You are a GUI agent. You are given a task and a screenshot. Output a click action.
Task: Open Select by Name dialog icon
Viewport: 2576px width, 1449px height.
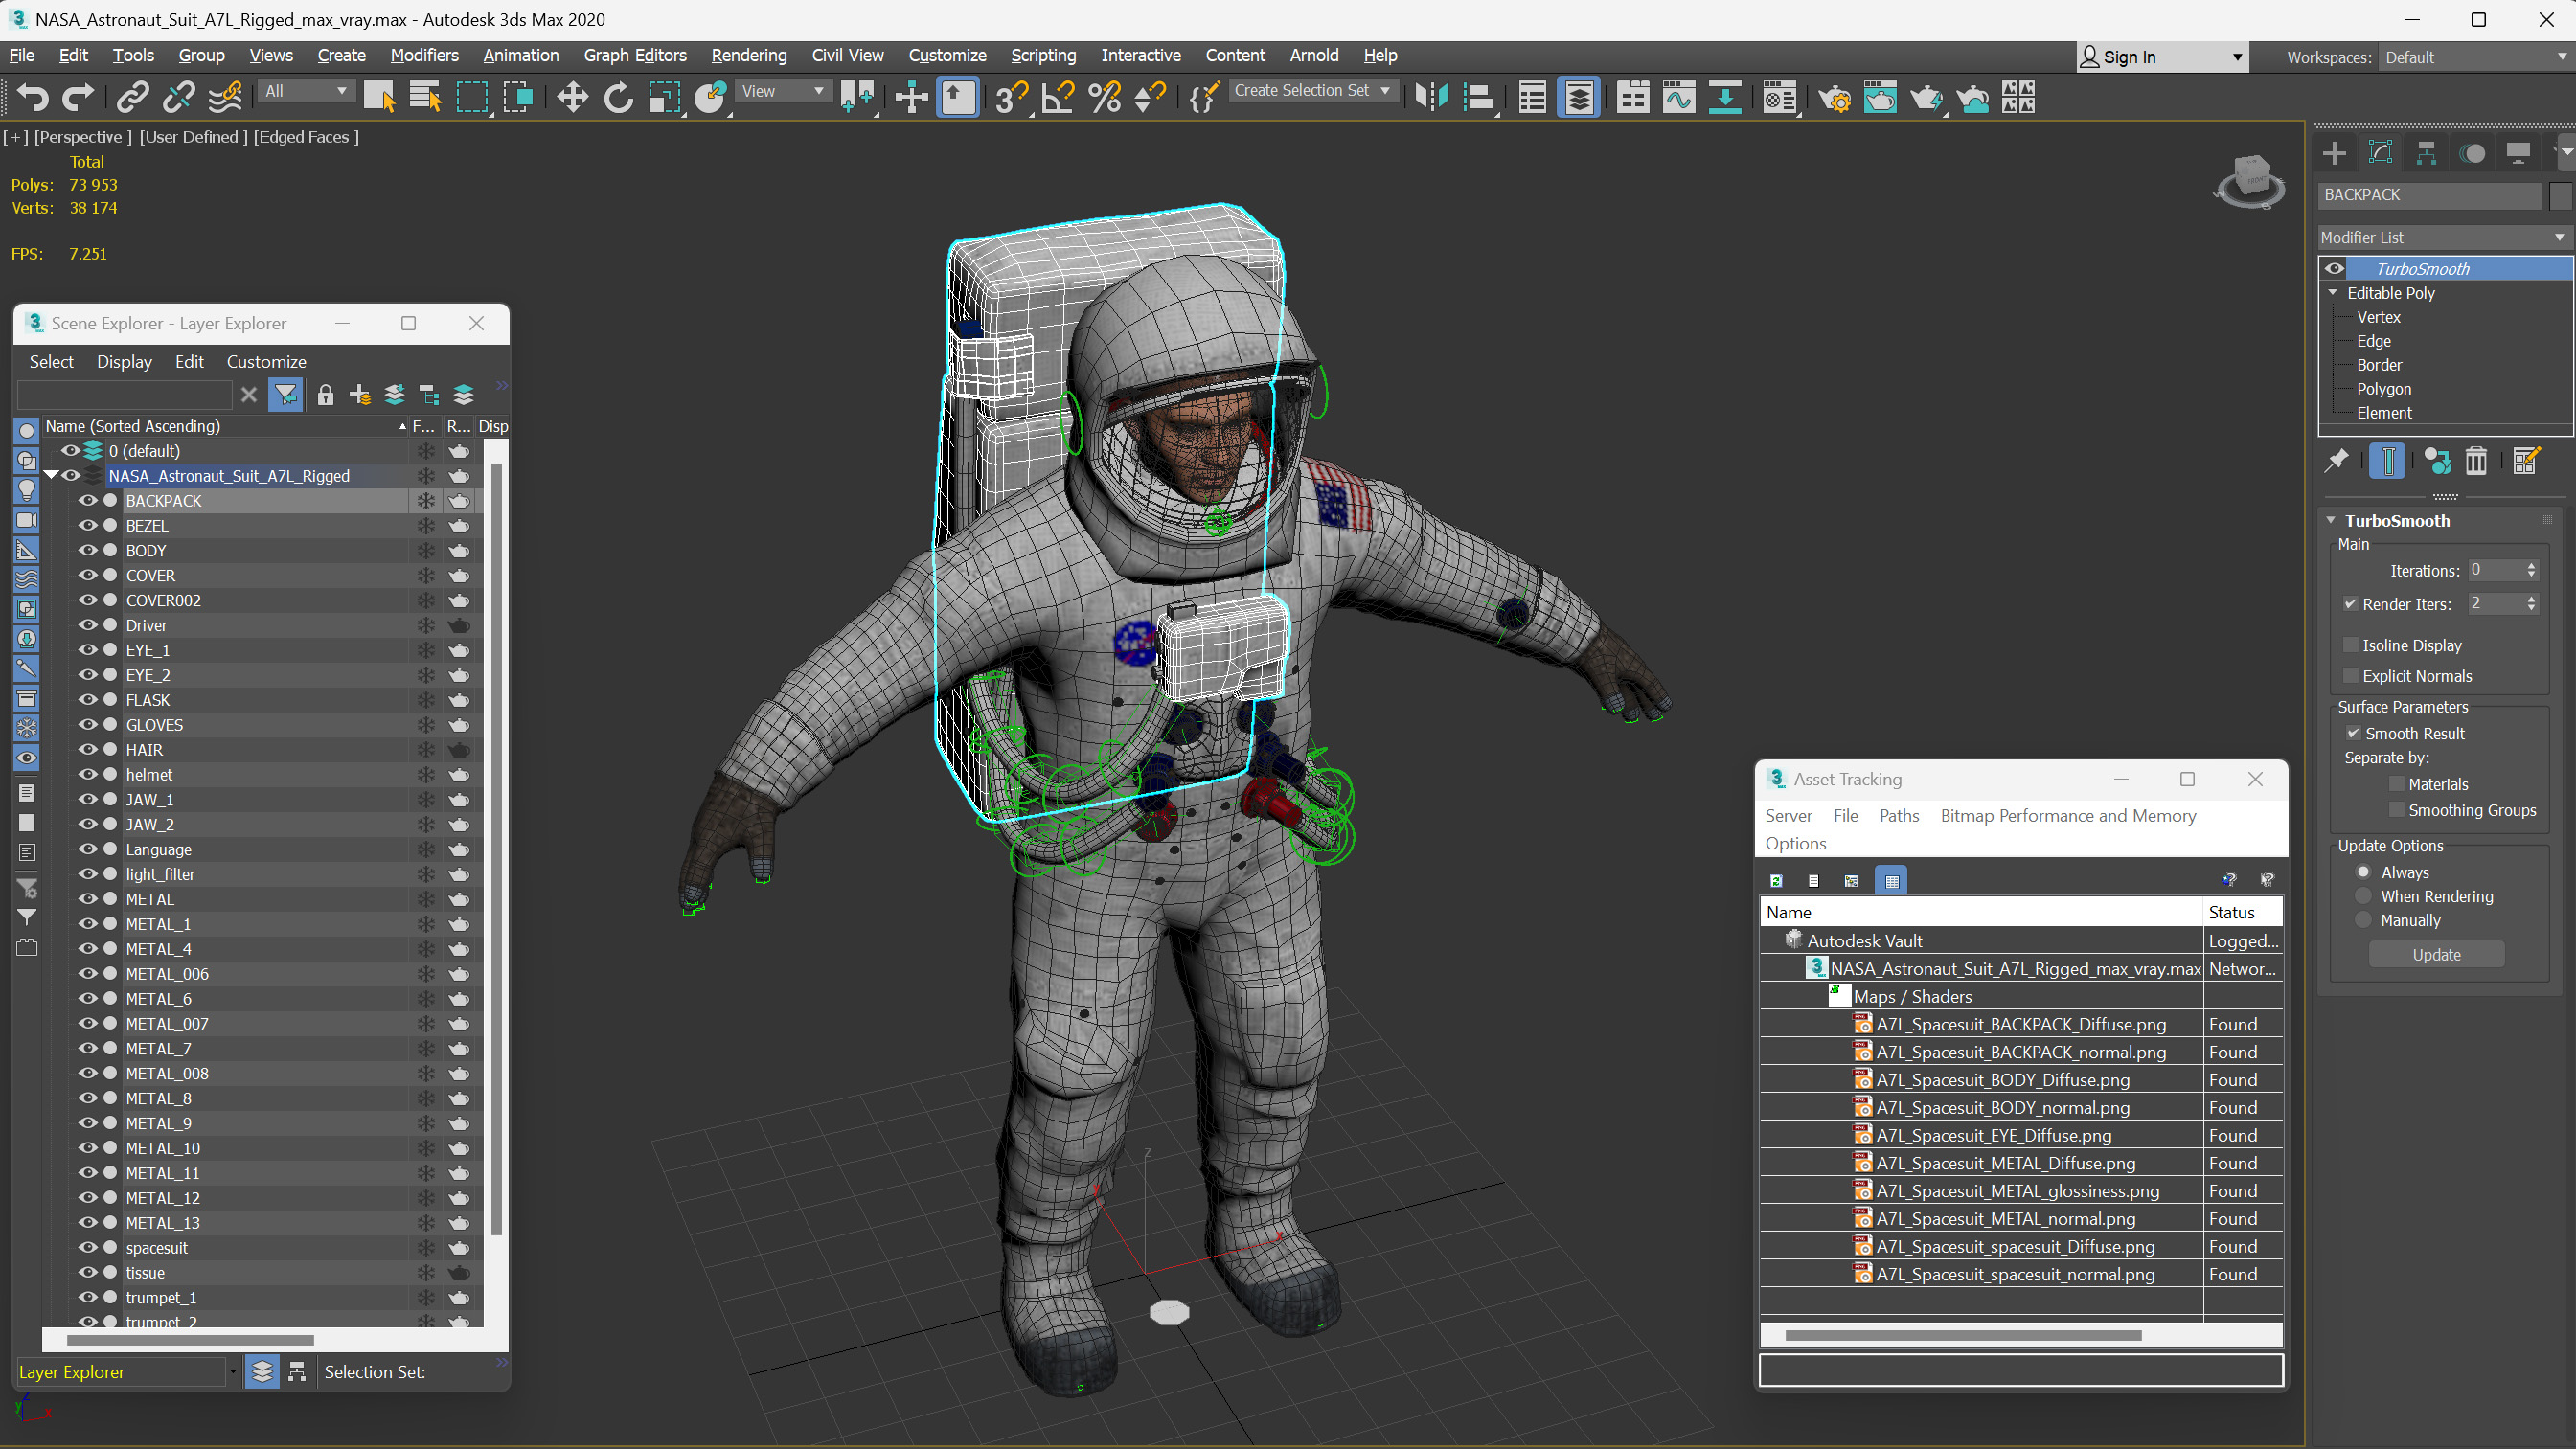pyautogui.click(x=425, y=97)
